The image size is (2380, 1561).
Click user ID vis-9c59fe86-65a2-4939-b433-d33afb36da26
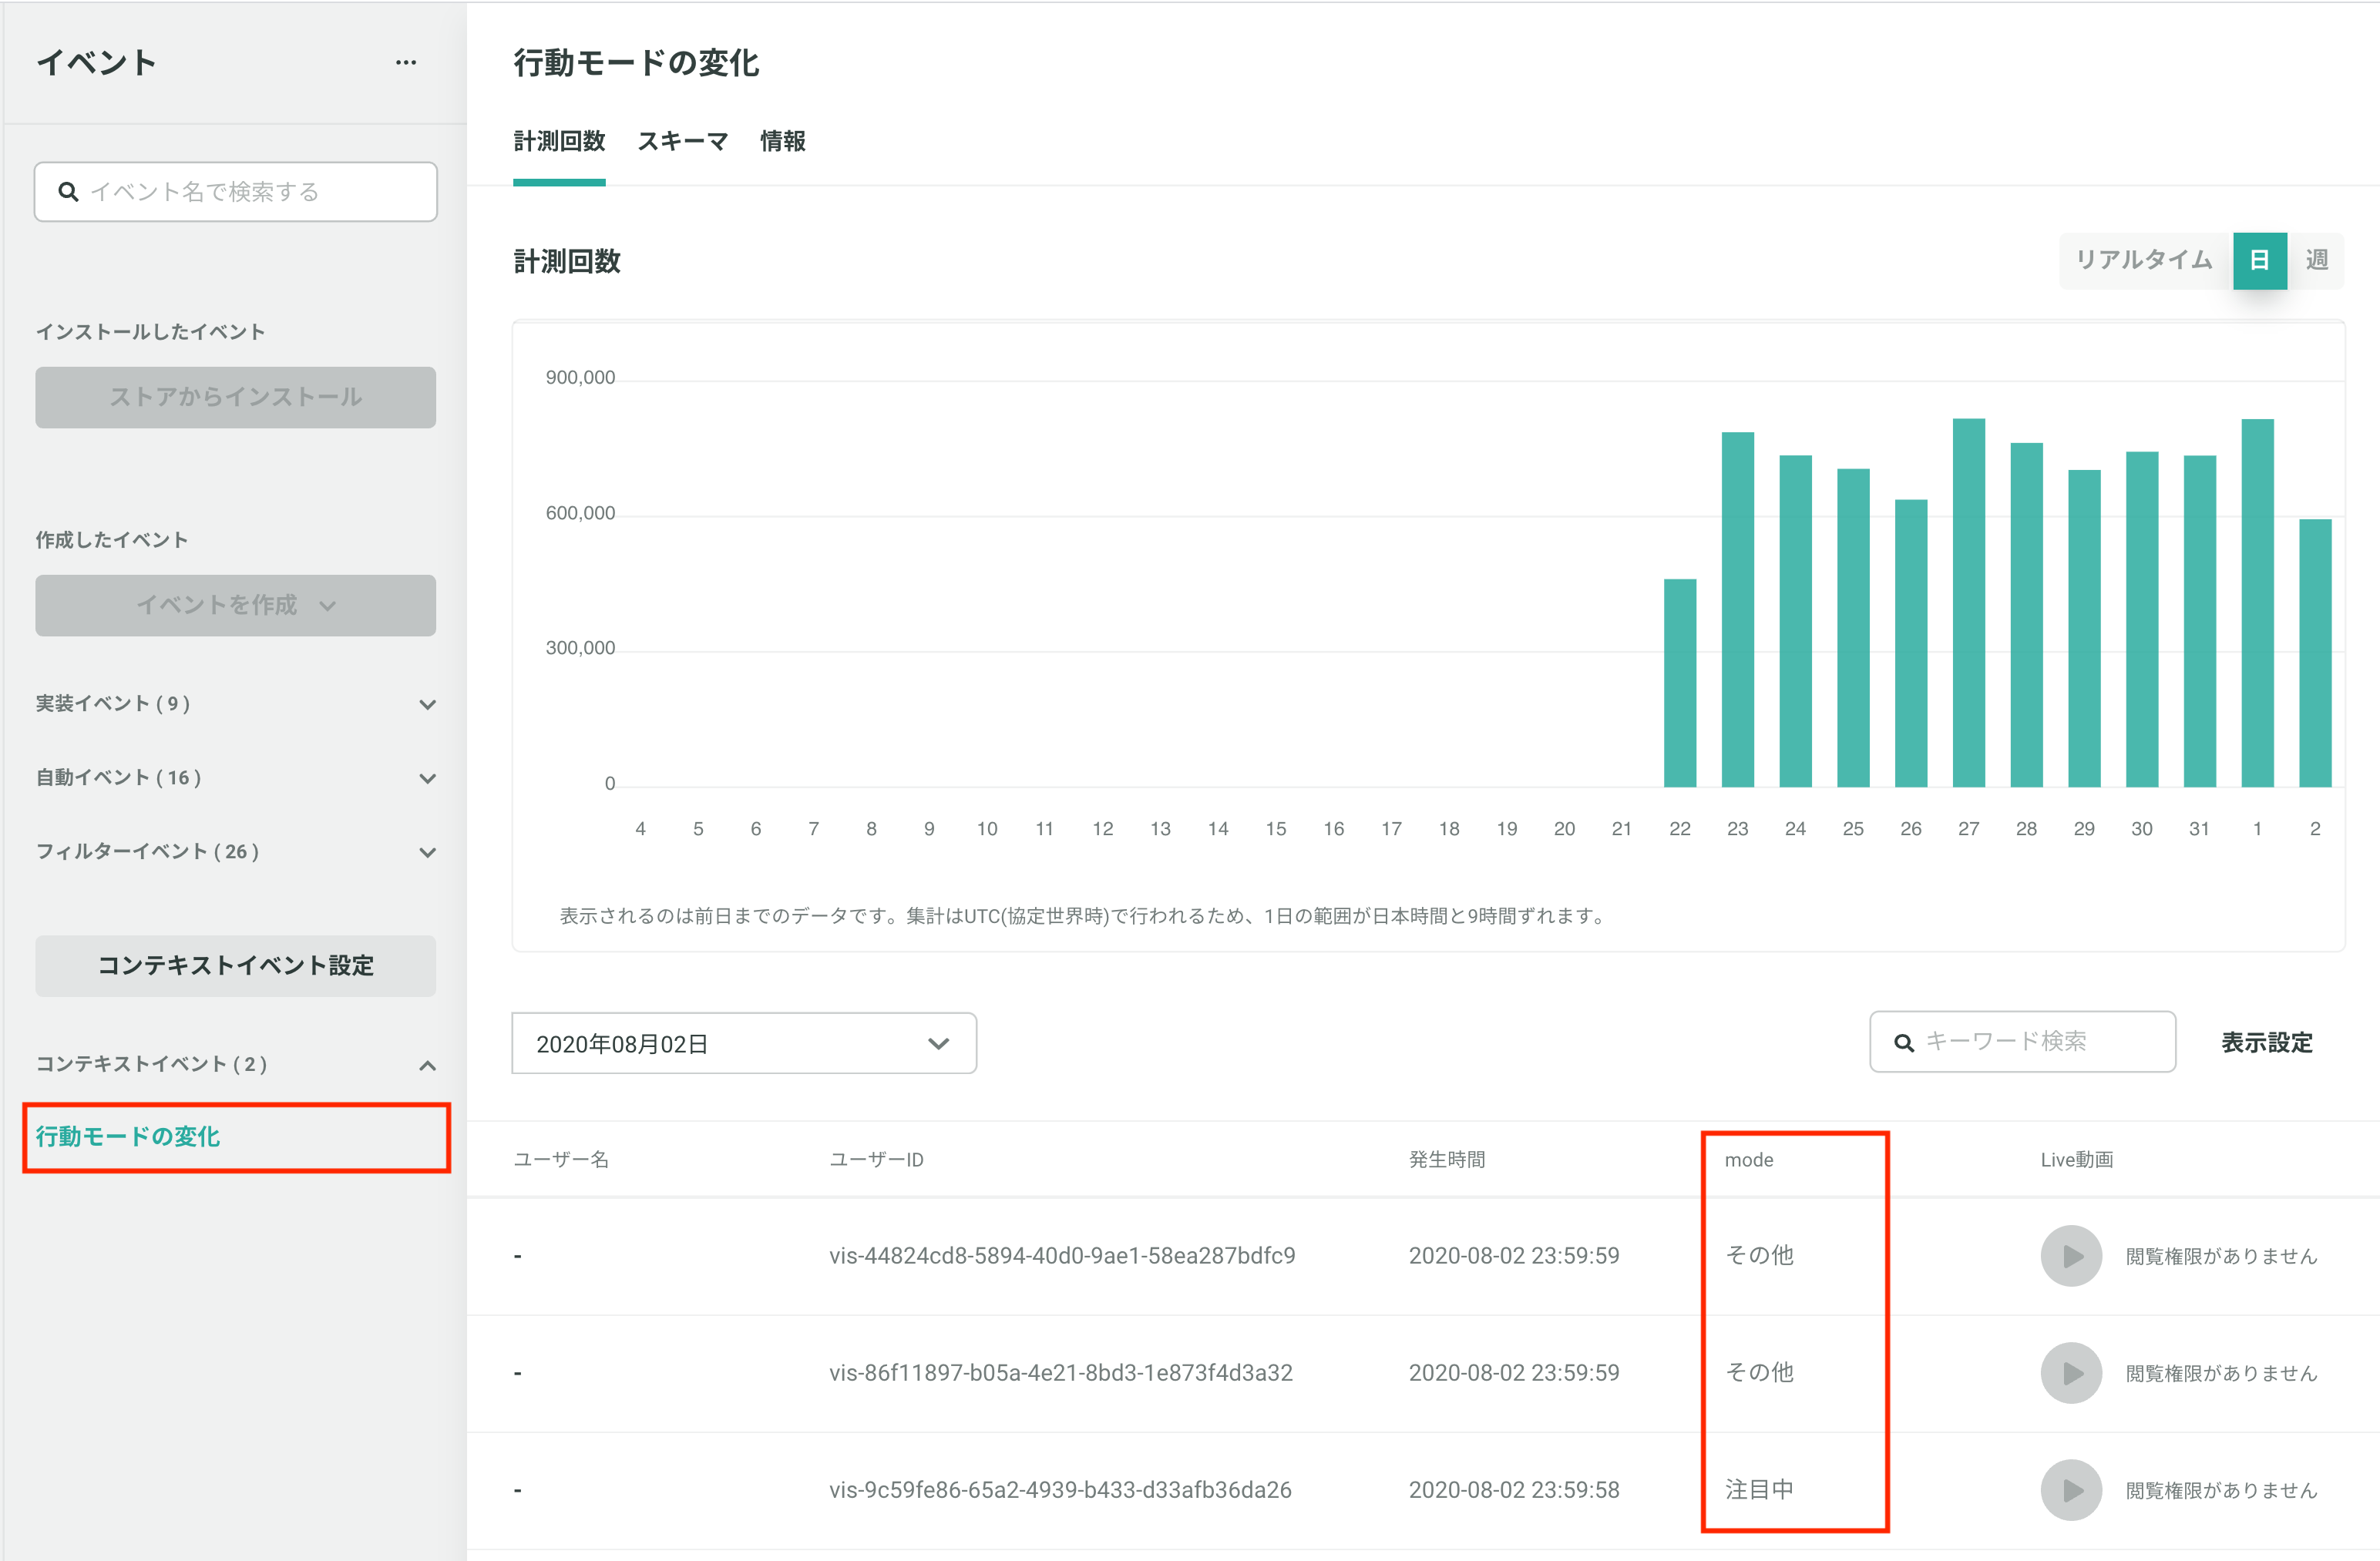1060,1490
